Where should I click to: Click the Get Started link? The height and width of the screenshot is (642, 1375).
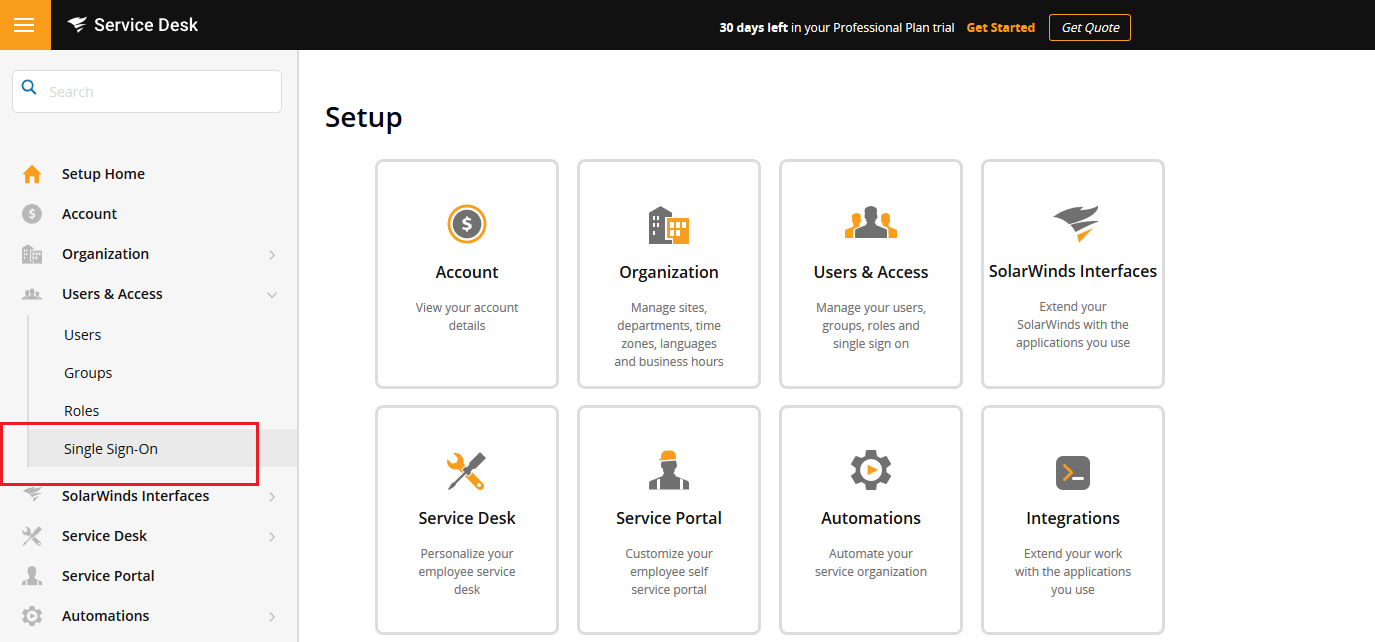(1000, 28)
